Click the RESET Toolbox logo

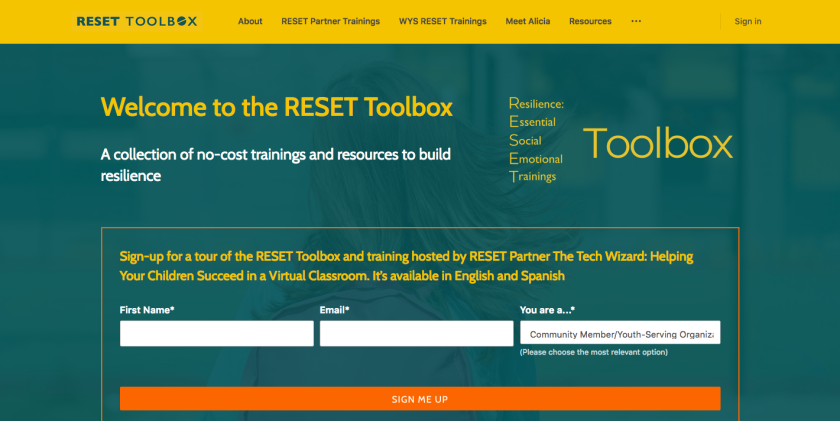pyautogui.click(x=137, y=21)
